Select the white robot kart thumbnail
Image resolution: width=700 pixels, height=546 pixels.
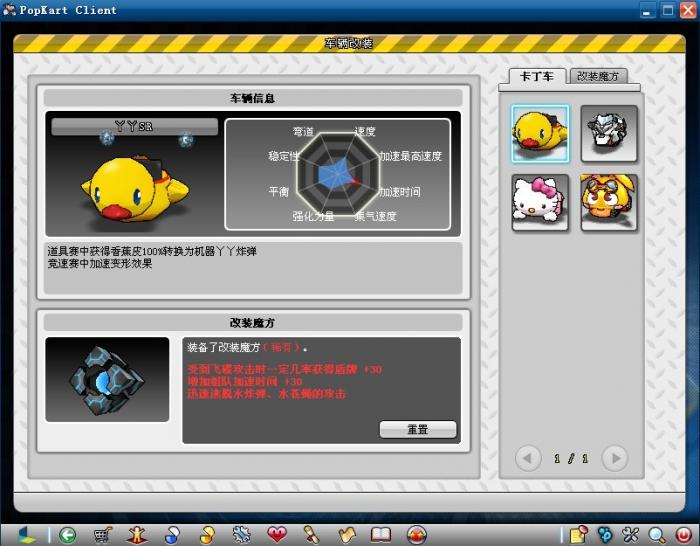(609, 133)
